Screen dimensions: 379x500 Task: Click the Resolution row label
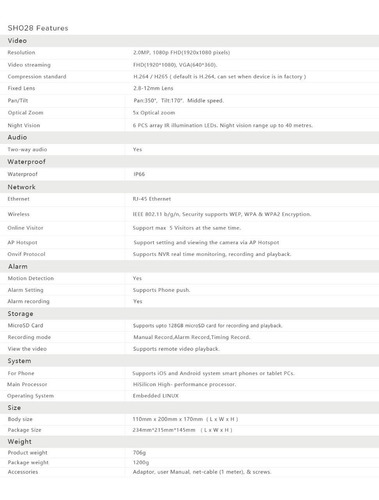21,53
